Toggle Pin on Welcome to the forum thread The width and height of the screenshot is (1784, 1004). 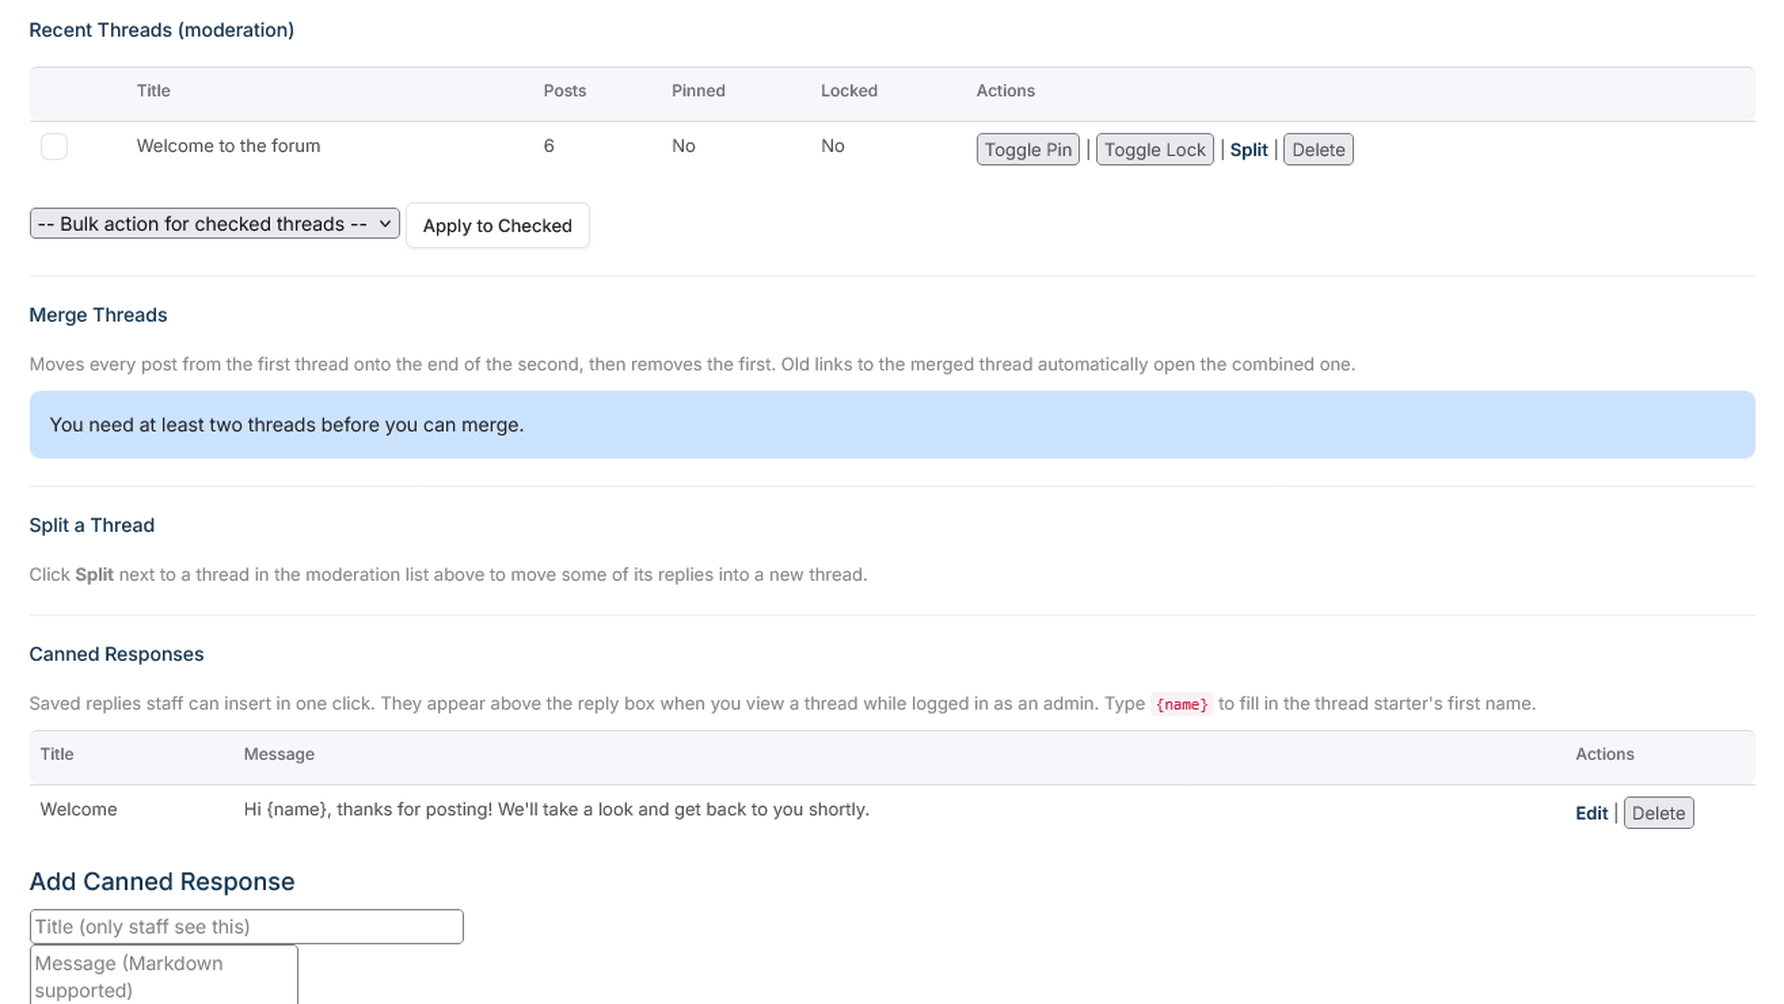click(1028, 149)
